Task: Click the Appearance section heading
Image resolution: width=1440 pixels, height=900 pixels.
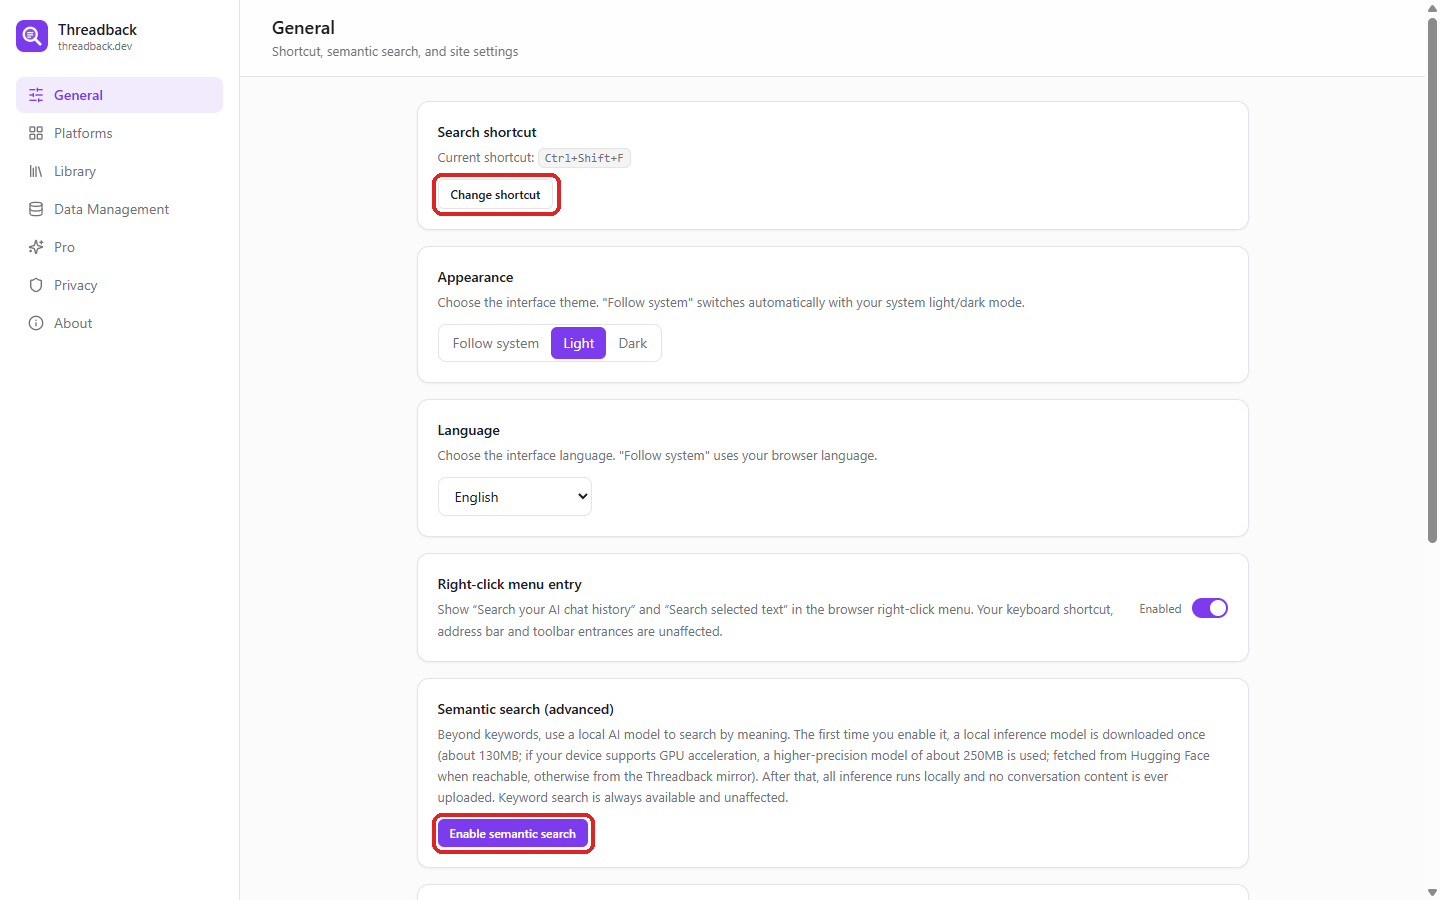Action: (x=475, y=277)
